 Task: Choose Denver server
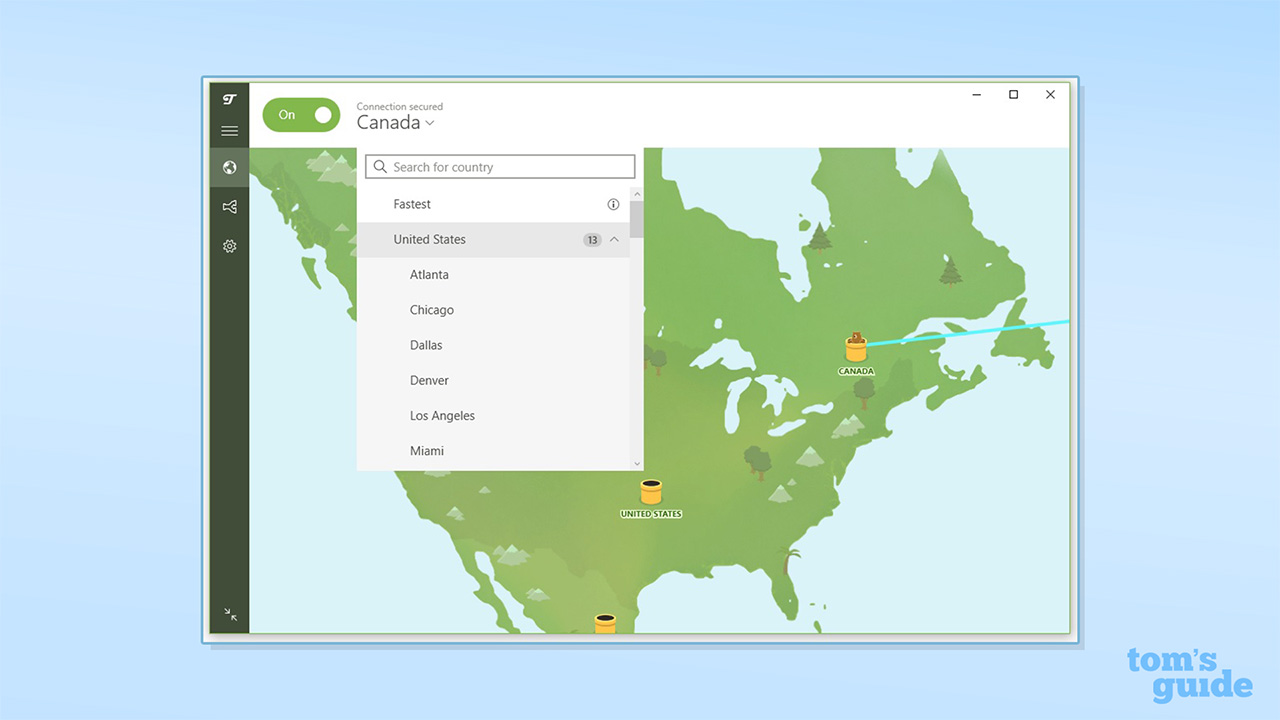[x=493, y=380]
